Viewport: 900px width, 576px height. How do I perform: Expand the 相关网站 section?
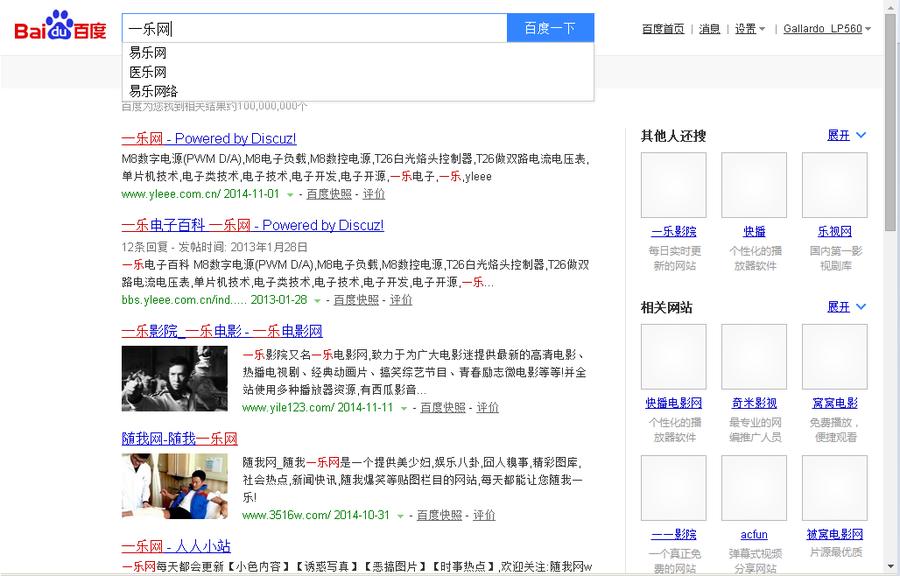846,307
